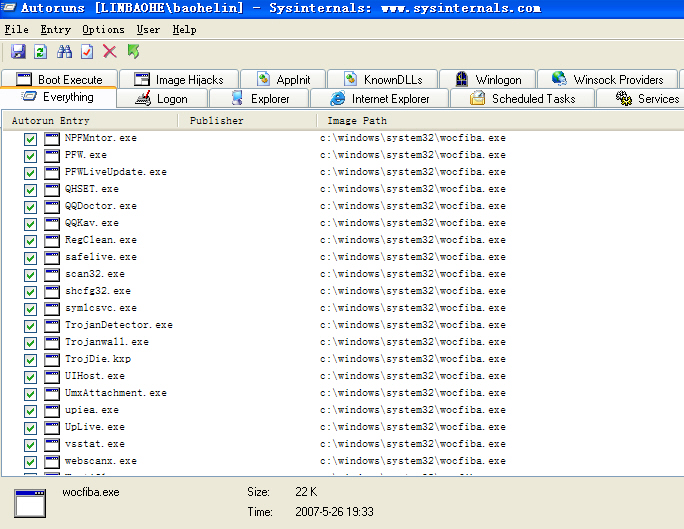Switch to the Logon tab
The image size is (684, 529).
tap(162, 99)
